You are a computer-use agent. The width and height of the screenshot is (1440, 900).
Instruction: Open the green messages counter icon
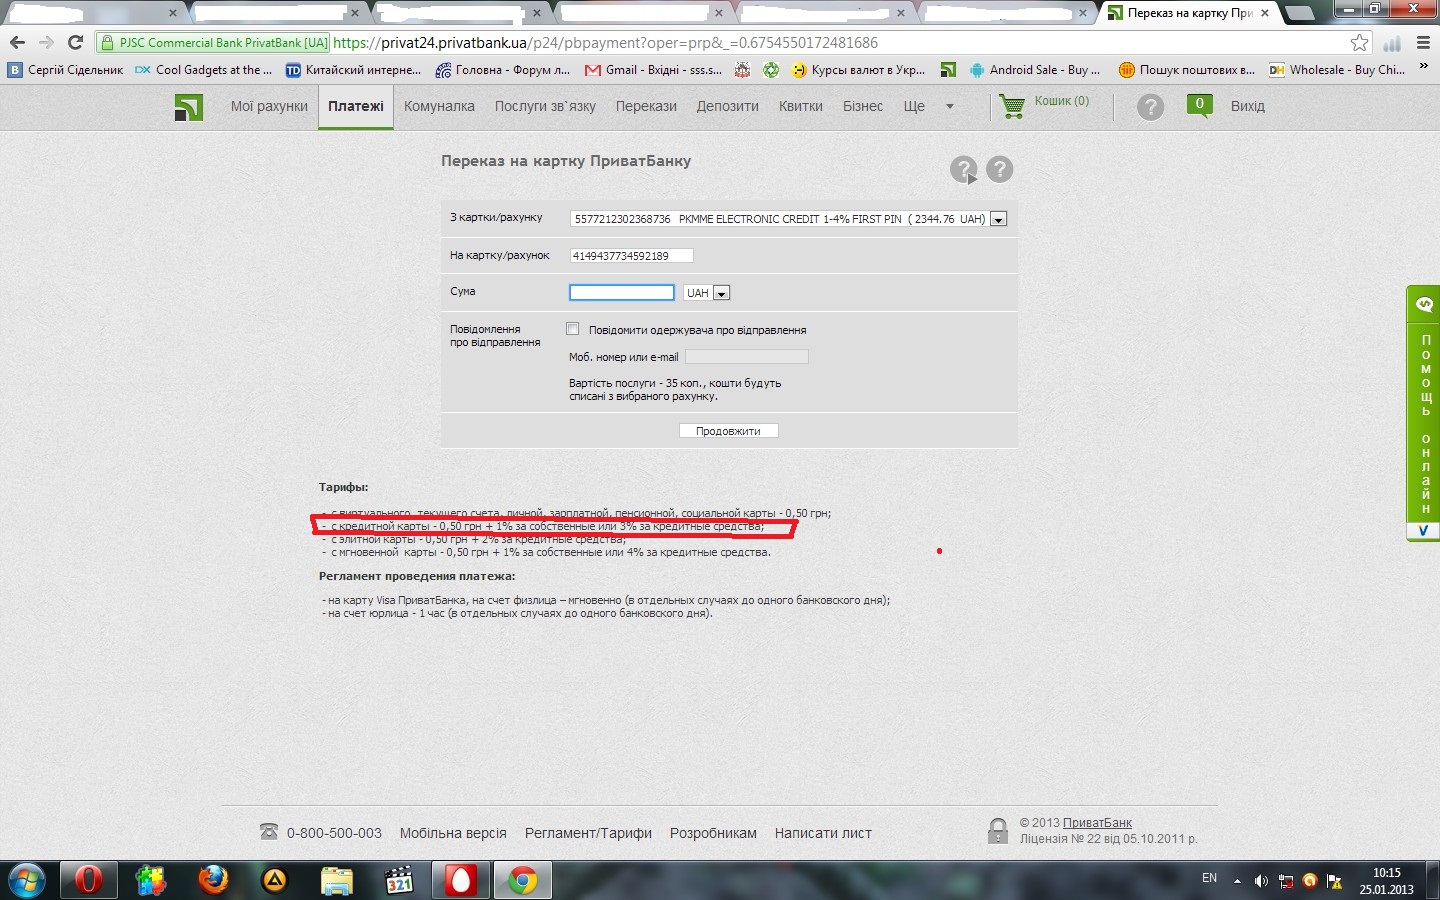pos(1199,105)
